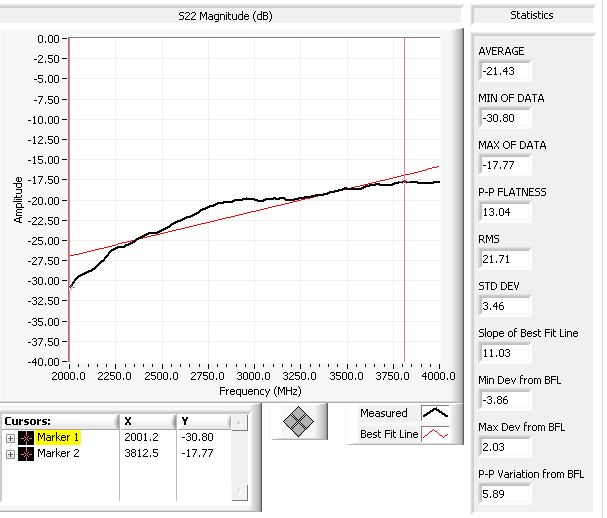Click the 2000.0 x-axis start value
607x518 pixels.
[x=69, y=376]
